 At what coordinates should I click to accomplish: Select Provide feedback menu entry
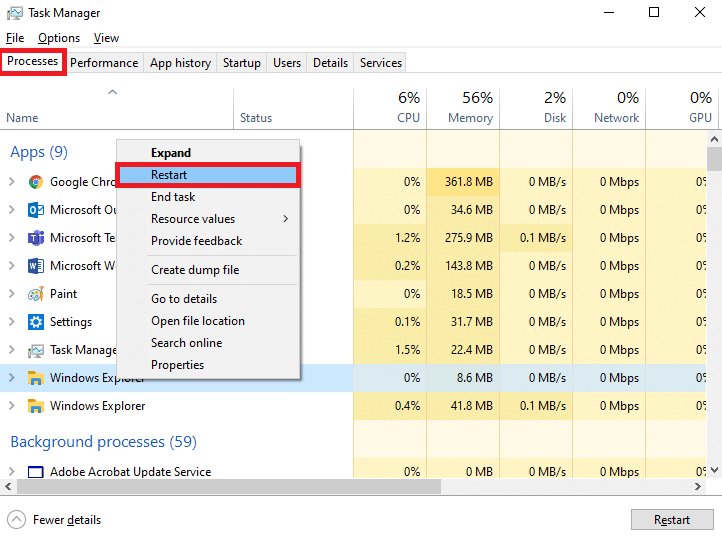[x=208, y=241]
